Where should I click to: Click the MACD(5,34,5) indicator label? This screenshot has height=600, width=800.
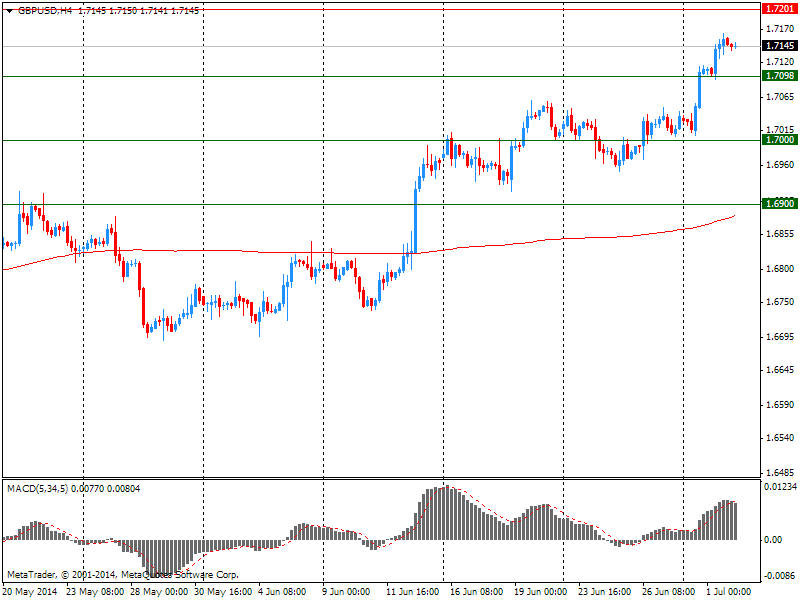pyautogui.click(x=37, y=489)
